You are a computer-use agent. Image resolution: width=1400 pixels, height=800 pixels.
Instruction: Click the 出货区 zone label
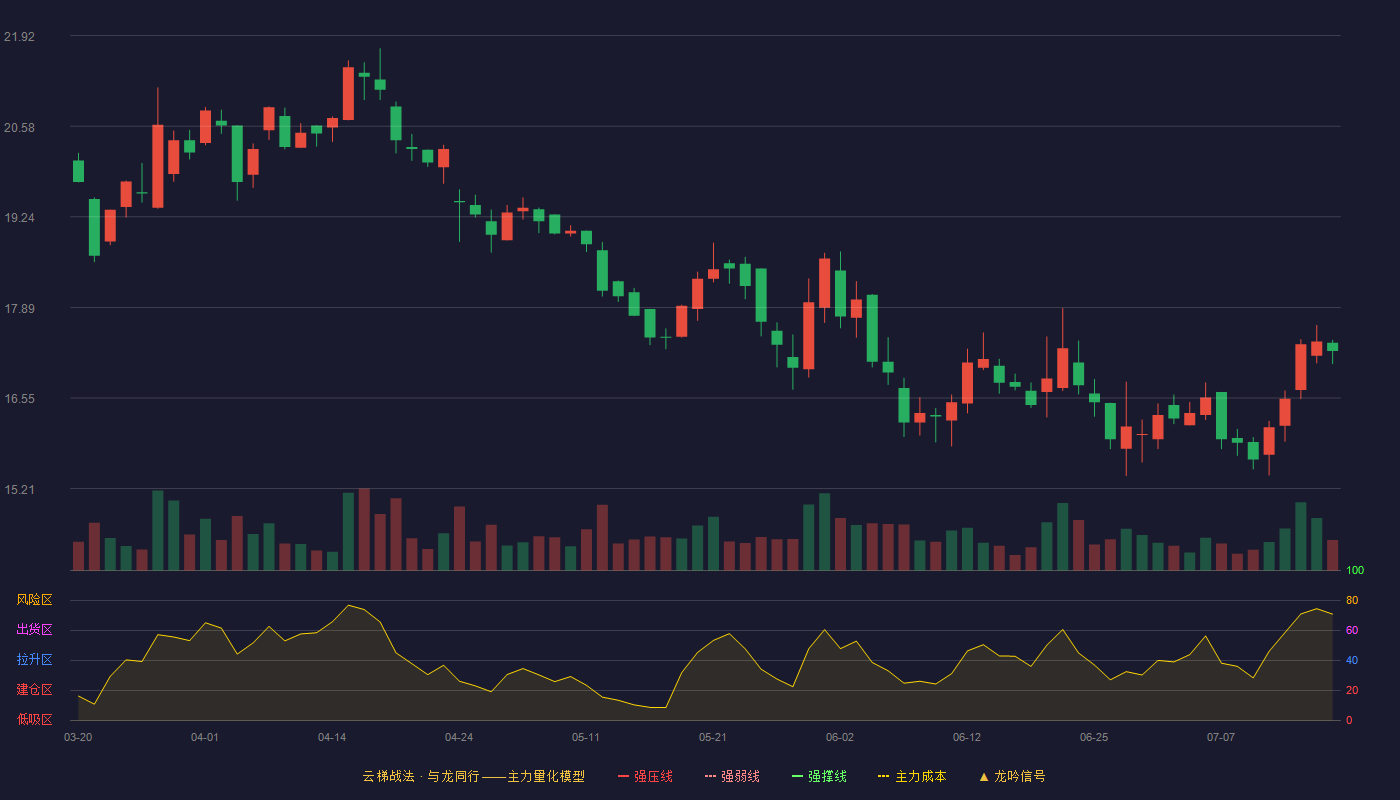[34, 630]
